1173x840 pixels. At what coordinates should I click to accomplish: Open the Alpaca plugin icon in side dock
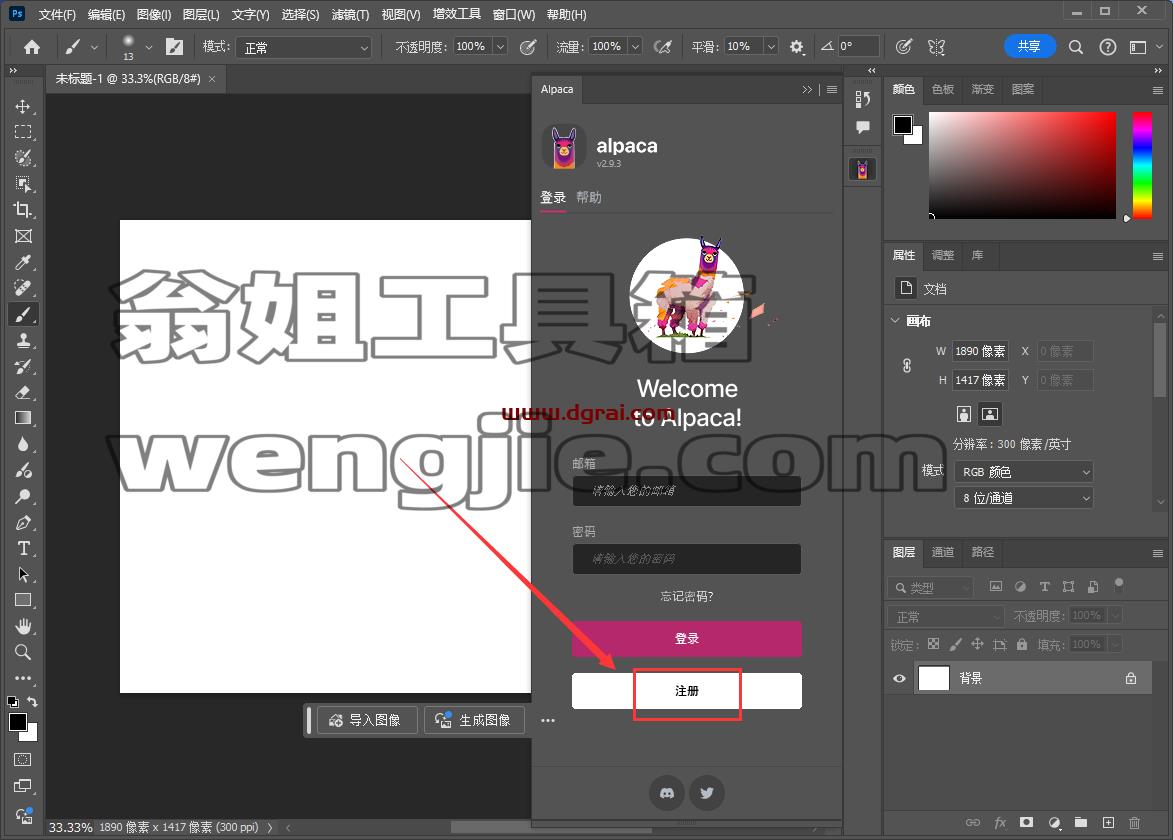[x=863, y=169]
